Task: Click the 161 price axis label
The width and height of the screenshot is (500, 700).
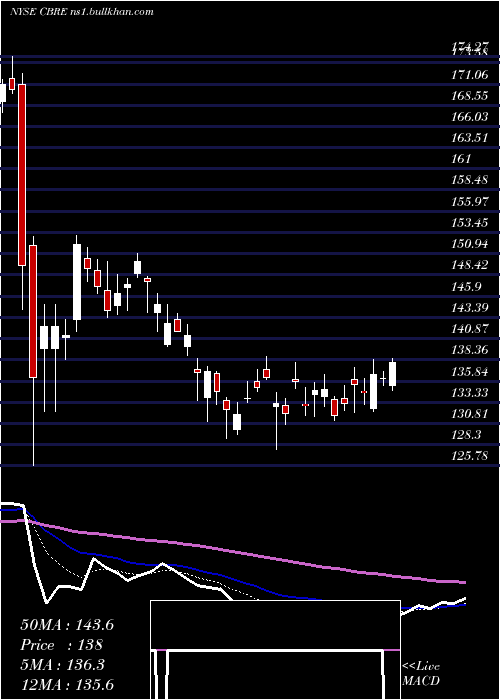Action: (x=462, y=159)
